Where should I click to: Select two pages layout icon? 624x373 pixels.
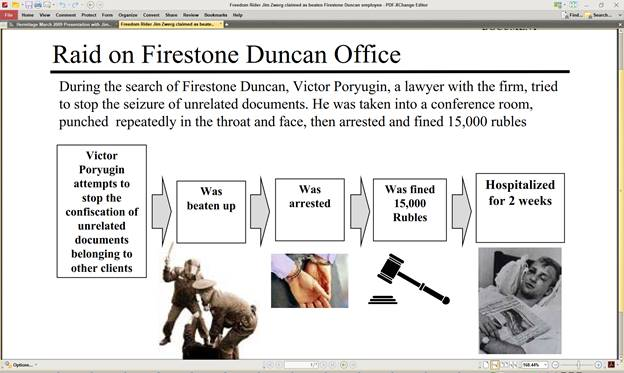point(505,365)
